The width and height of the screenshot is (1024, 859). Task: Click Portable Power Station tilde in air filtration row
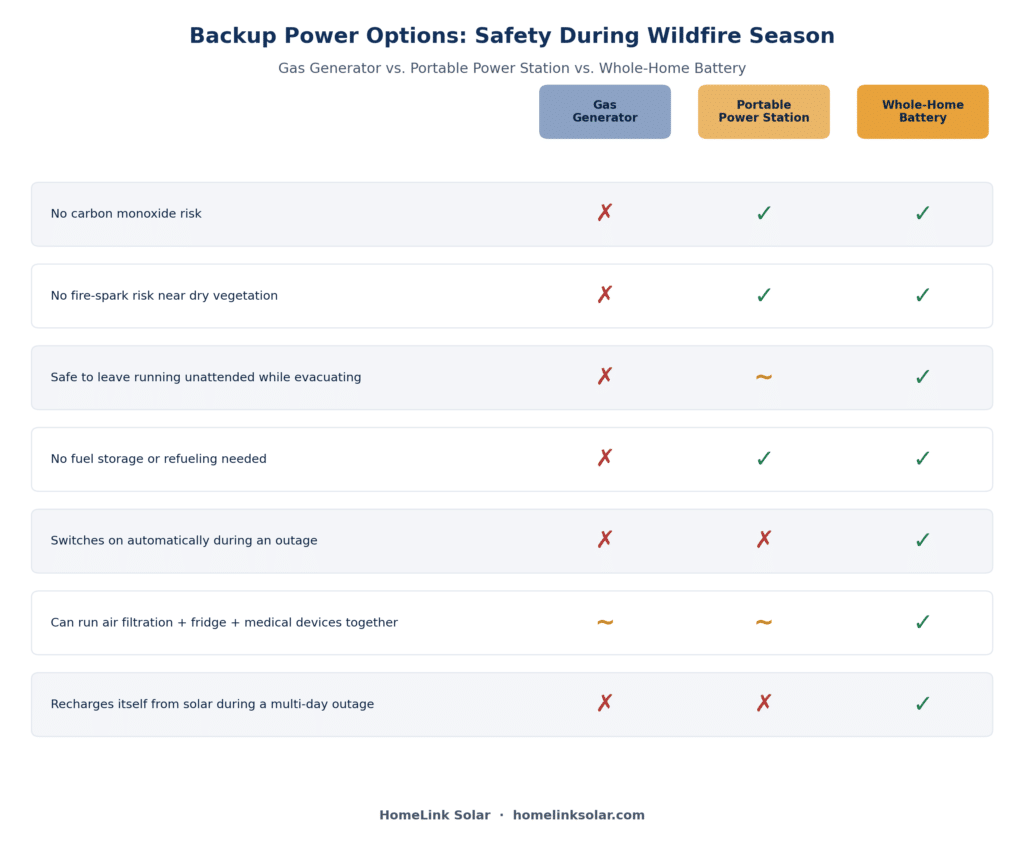[x=763, y=622]
